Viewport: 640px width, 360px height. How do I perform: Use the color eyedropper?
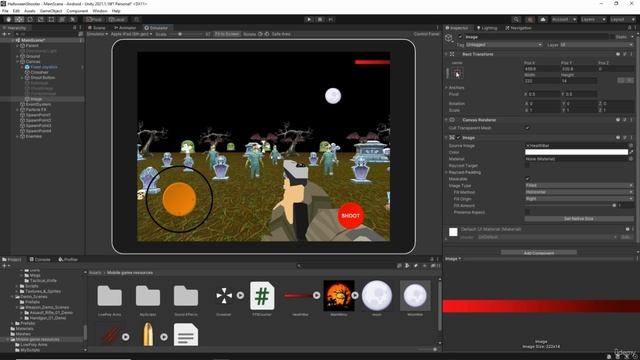pyautogui.click(x=631, y=152)
